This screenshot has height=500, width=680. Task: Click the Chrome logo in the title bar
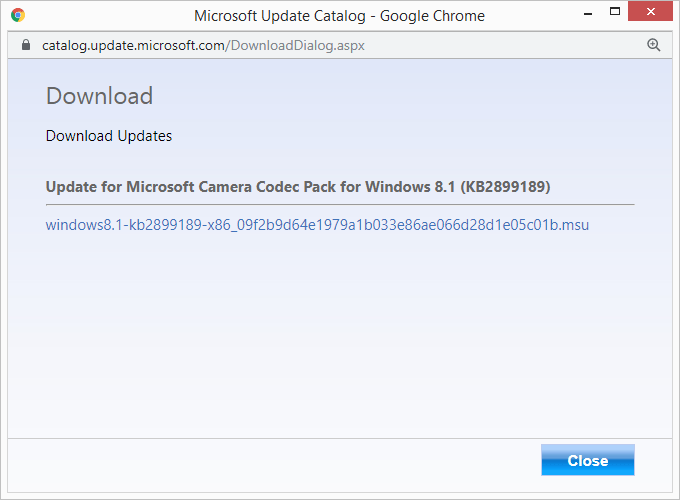click(x=18, y=15)
